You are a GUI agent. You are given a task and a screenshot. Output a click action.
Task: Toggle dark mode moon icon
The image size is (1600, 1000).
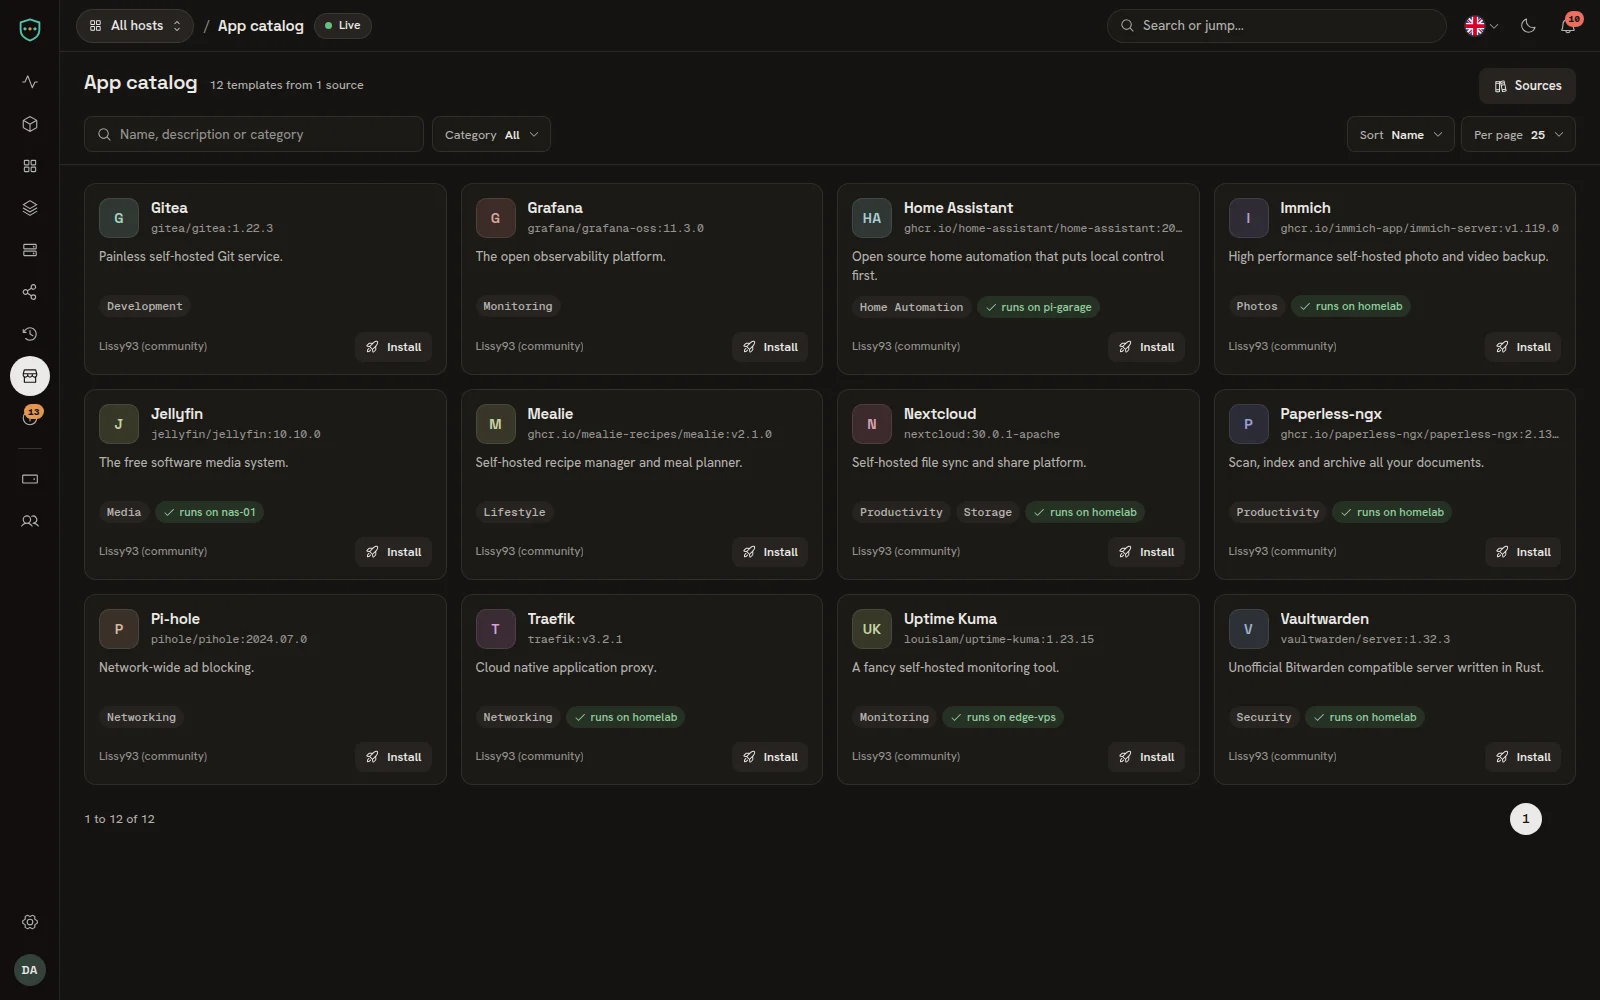[x=1528, y=26]
